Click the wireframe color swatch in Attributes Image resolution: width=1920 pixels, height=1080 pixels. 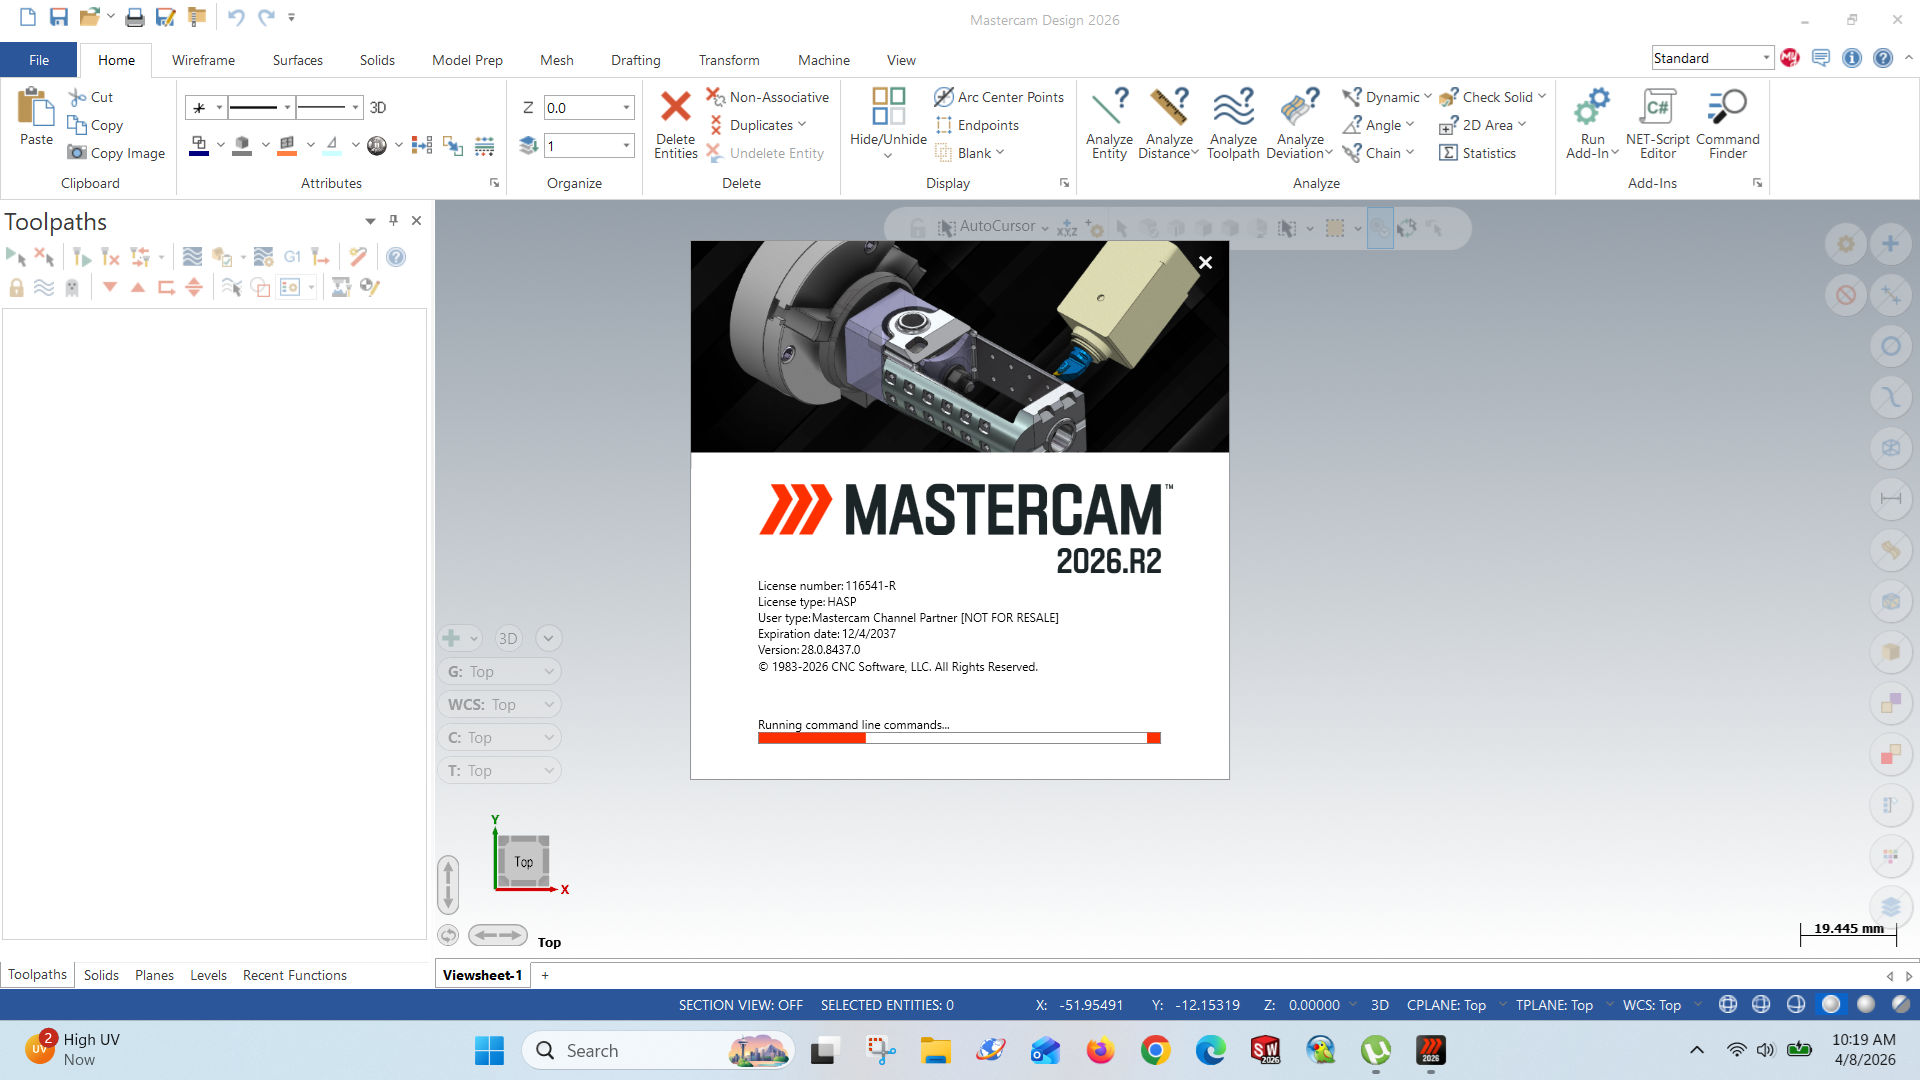click(199, 146)
